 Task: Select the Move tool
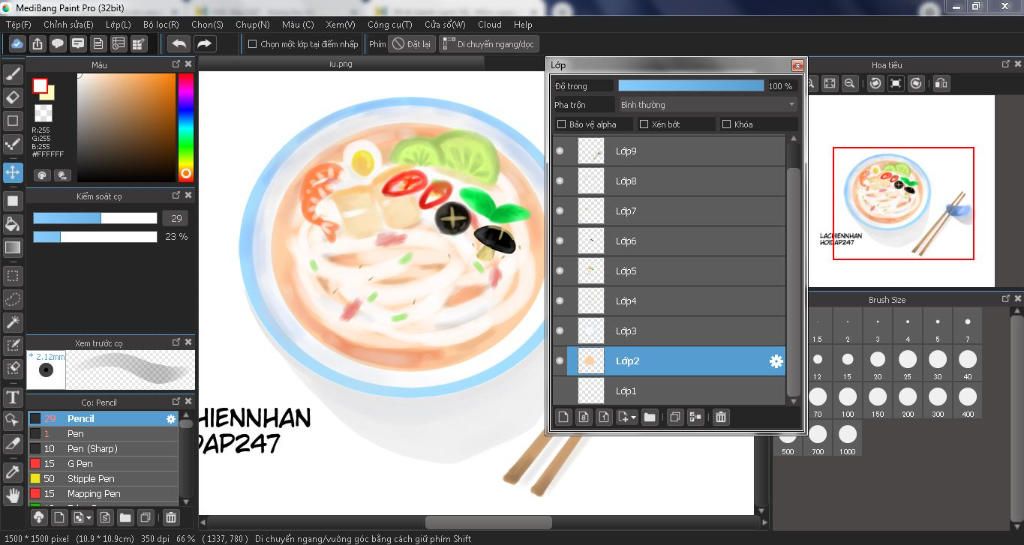(12, 172)
